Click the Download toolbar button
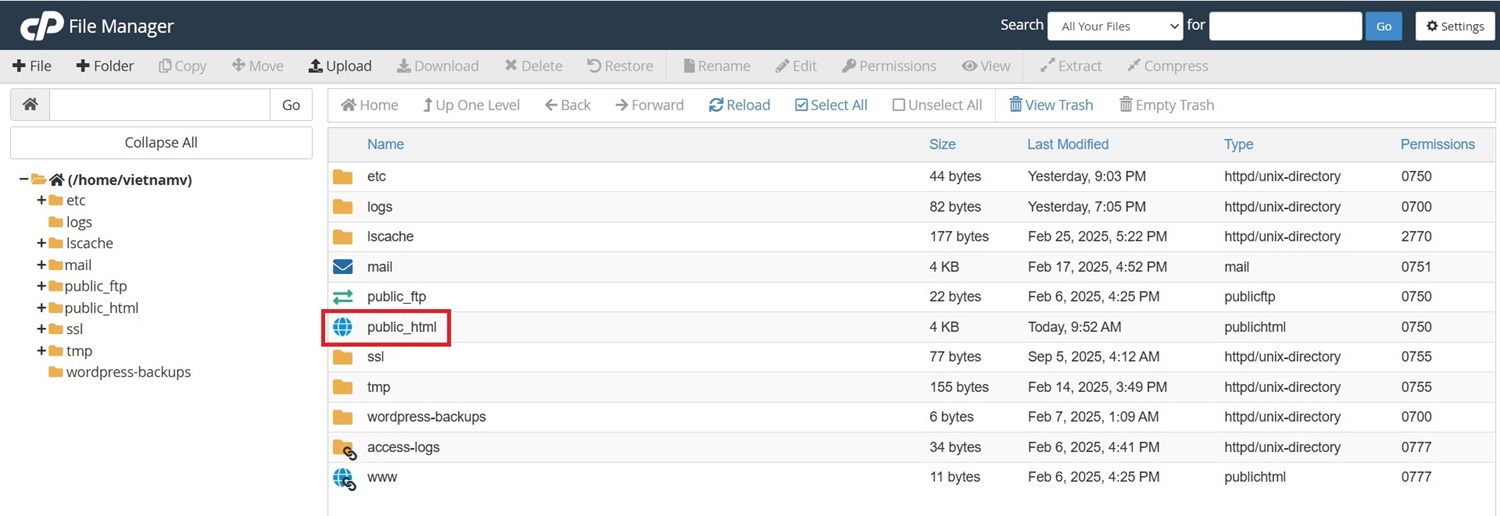 pos(437,66)
